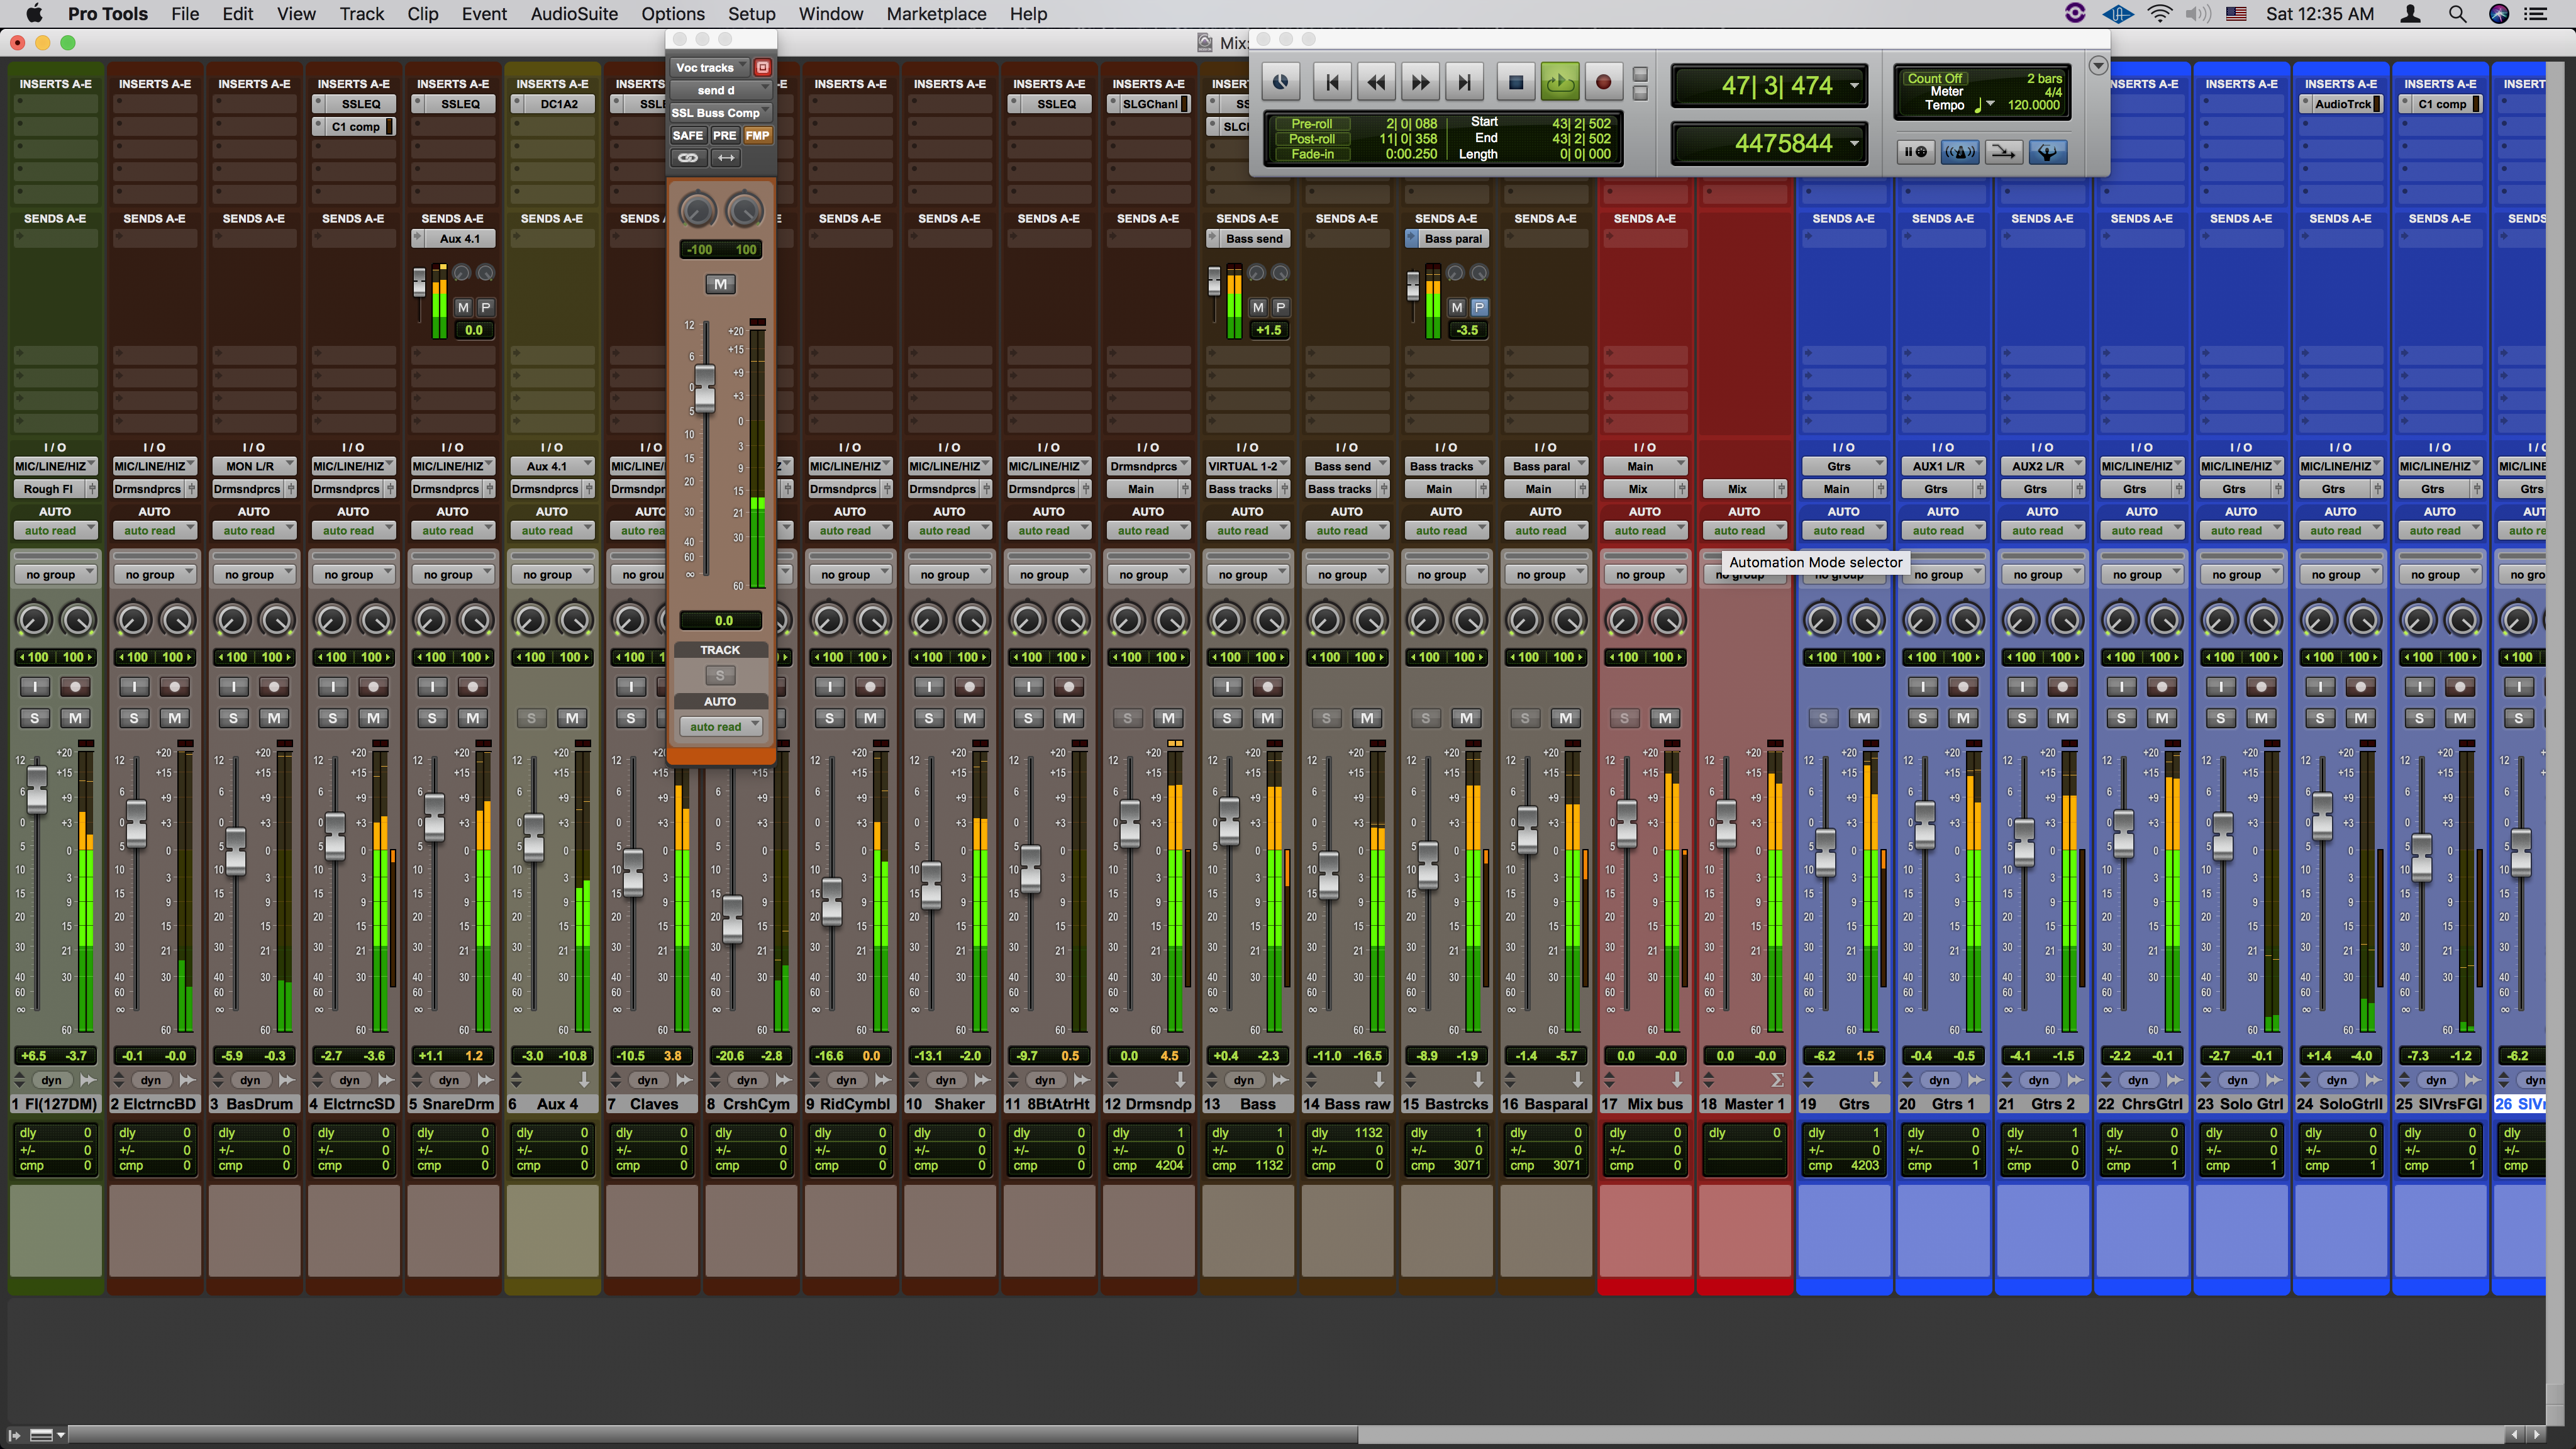The height and width of the screenshot is (1449, 2576).
Task: Click the left pan knob in send window
Action: pos(698,211)
